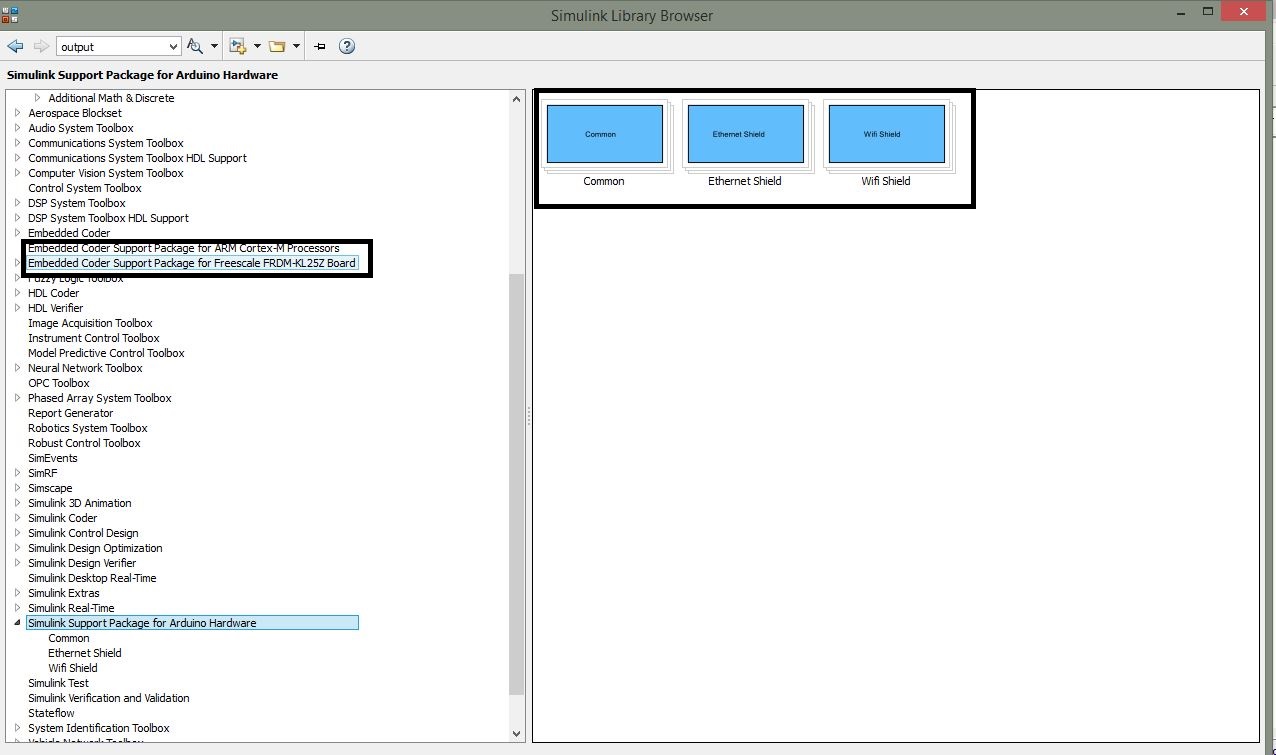The width and height of the screenshot is (1276, 755).
Task: Open the folder icon's dropdown arrow
Action: click(x=297, y=46)
